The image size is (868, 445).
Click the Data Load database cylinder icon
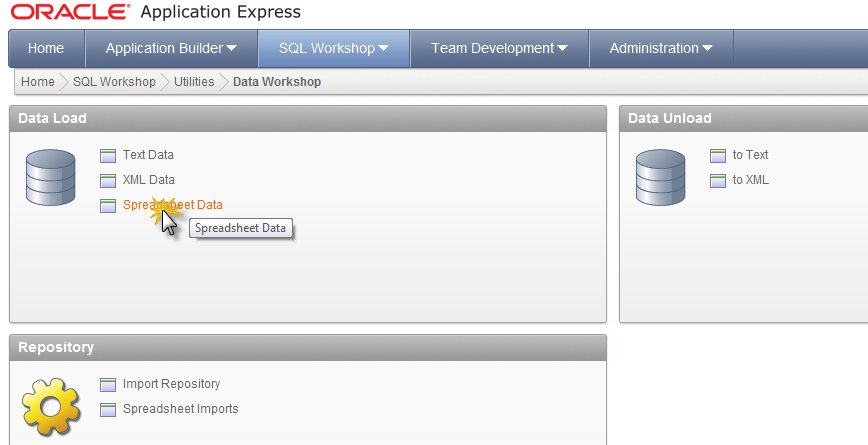(x=50, y=177)
